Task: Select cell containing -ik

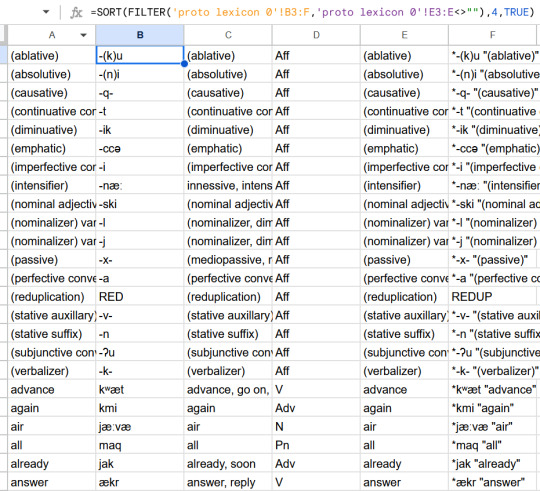Action: point(140,130)
